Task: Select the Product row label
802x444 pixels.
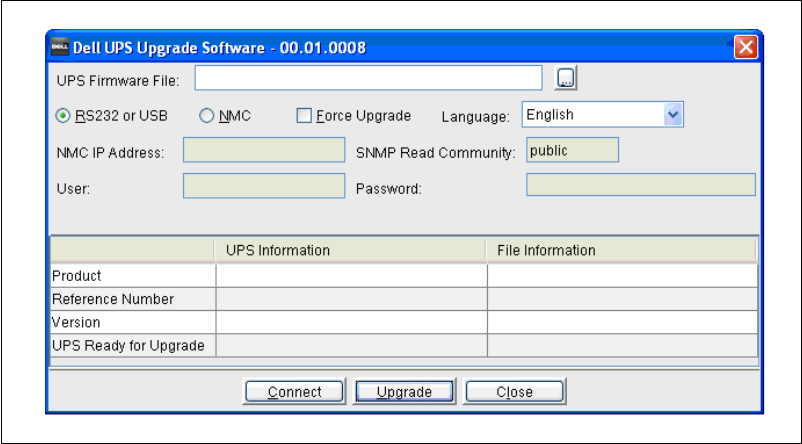Action: pos(77,276)
